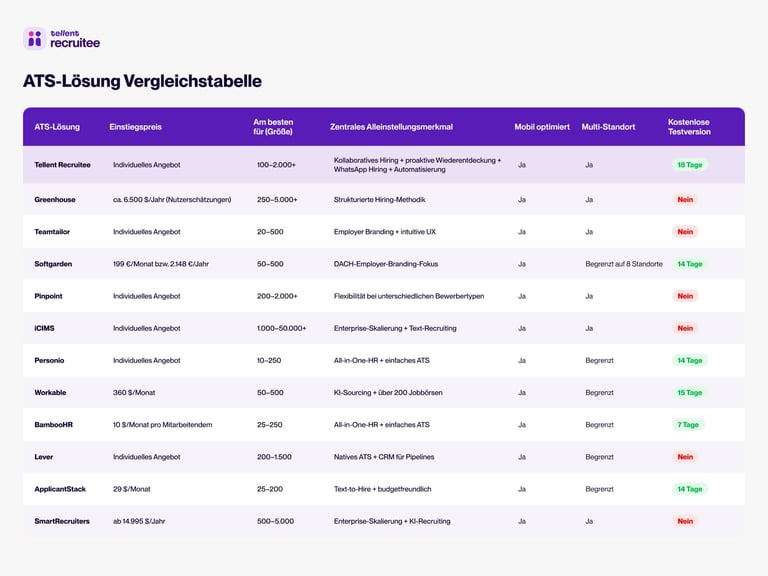Click 'Employer Branding + intuitive UX' cell
The height and width of the screenshot is (576, 768).
[x=384, y=232]
